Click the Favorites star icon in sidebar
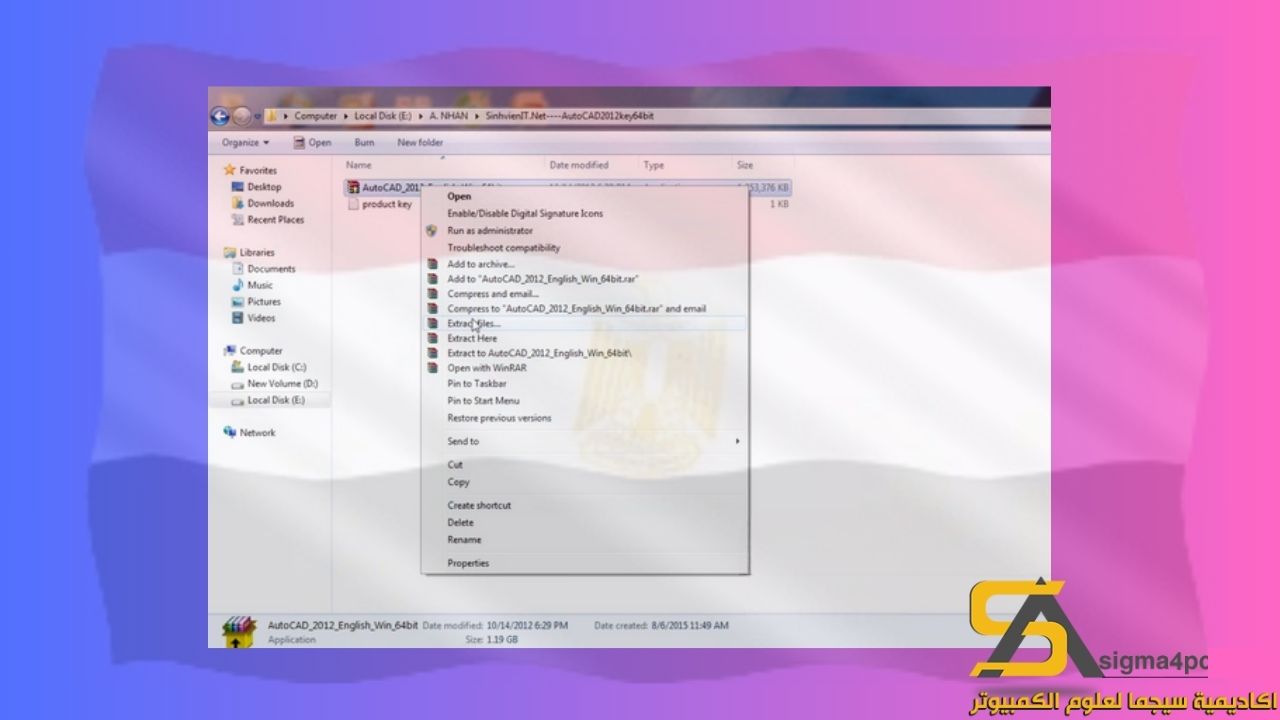The image size is (1280, 720). [x=230, y=171]
